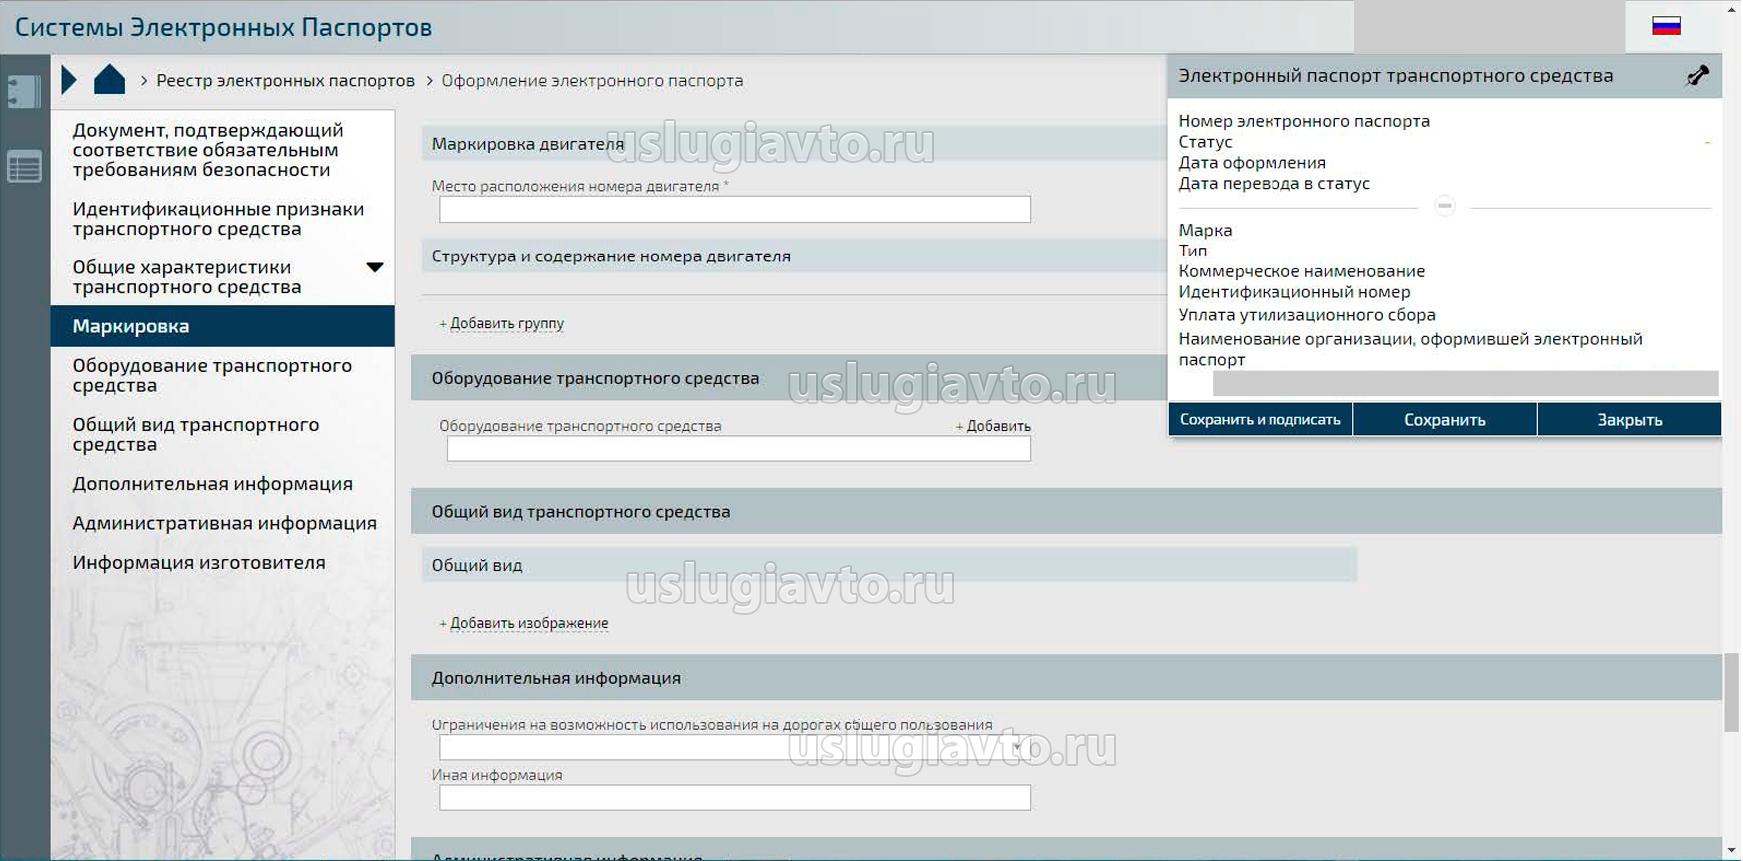Open the notebook icon in left sidebar
Image resolution: width=1743 pixels, height=861 pixels.
point(24,91)
